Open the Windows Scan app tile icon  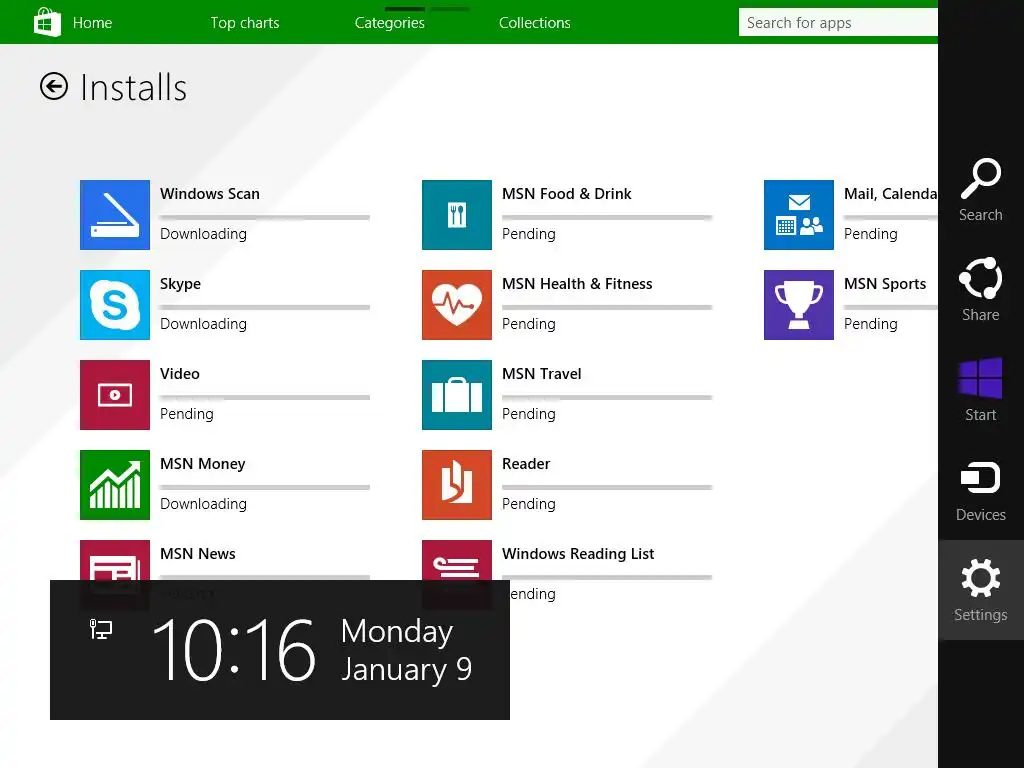115,215
